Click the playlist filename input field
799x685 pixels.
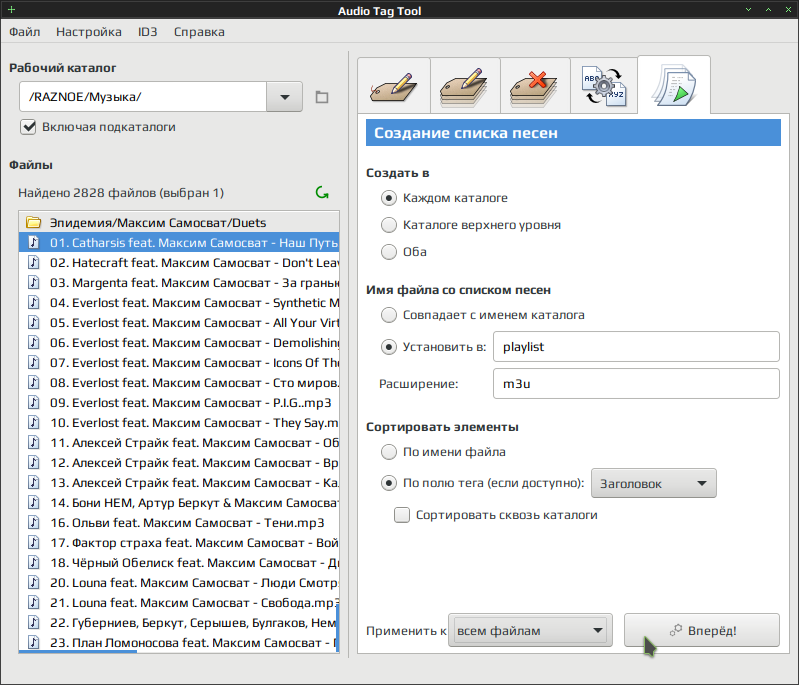[x=636, y=347]
